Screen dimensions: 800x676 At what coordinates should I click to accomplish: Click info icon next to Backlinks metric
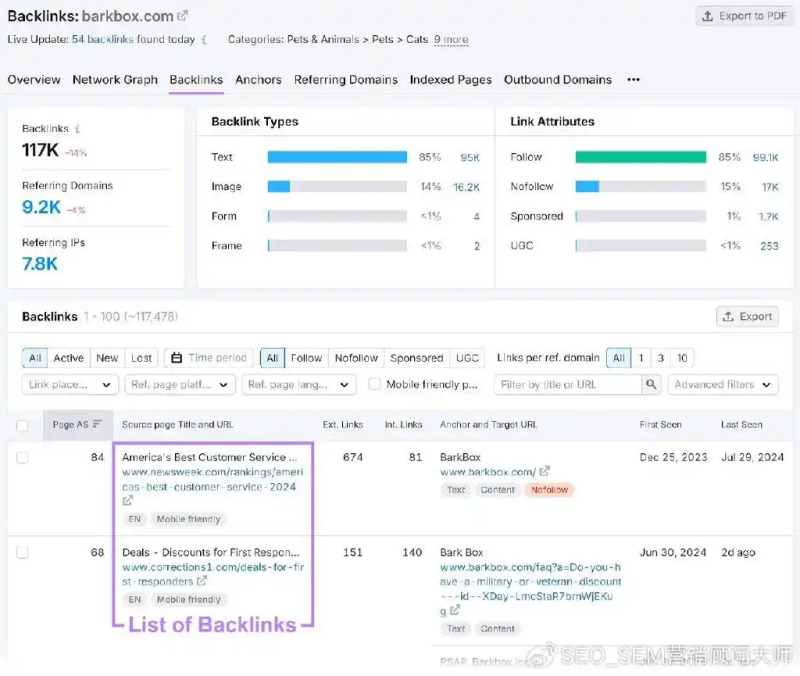[78, 129]
